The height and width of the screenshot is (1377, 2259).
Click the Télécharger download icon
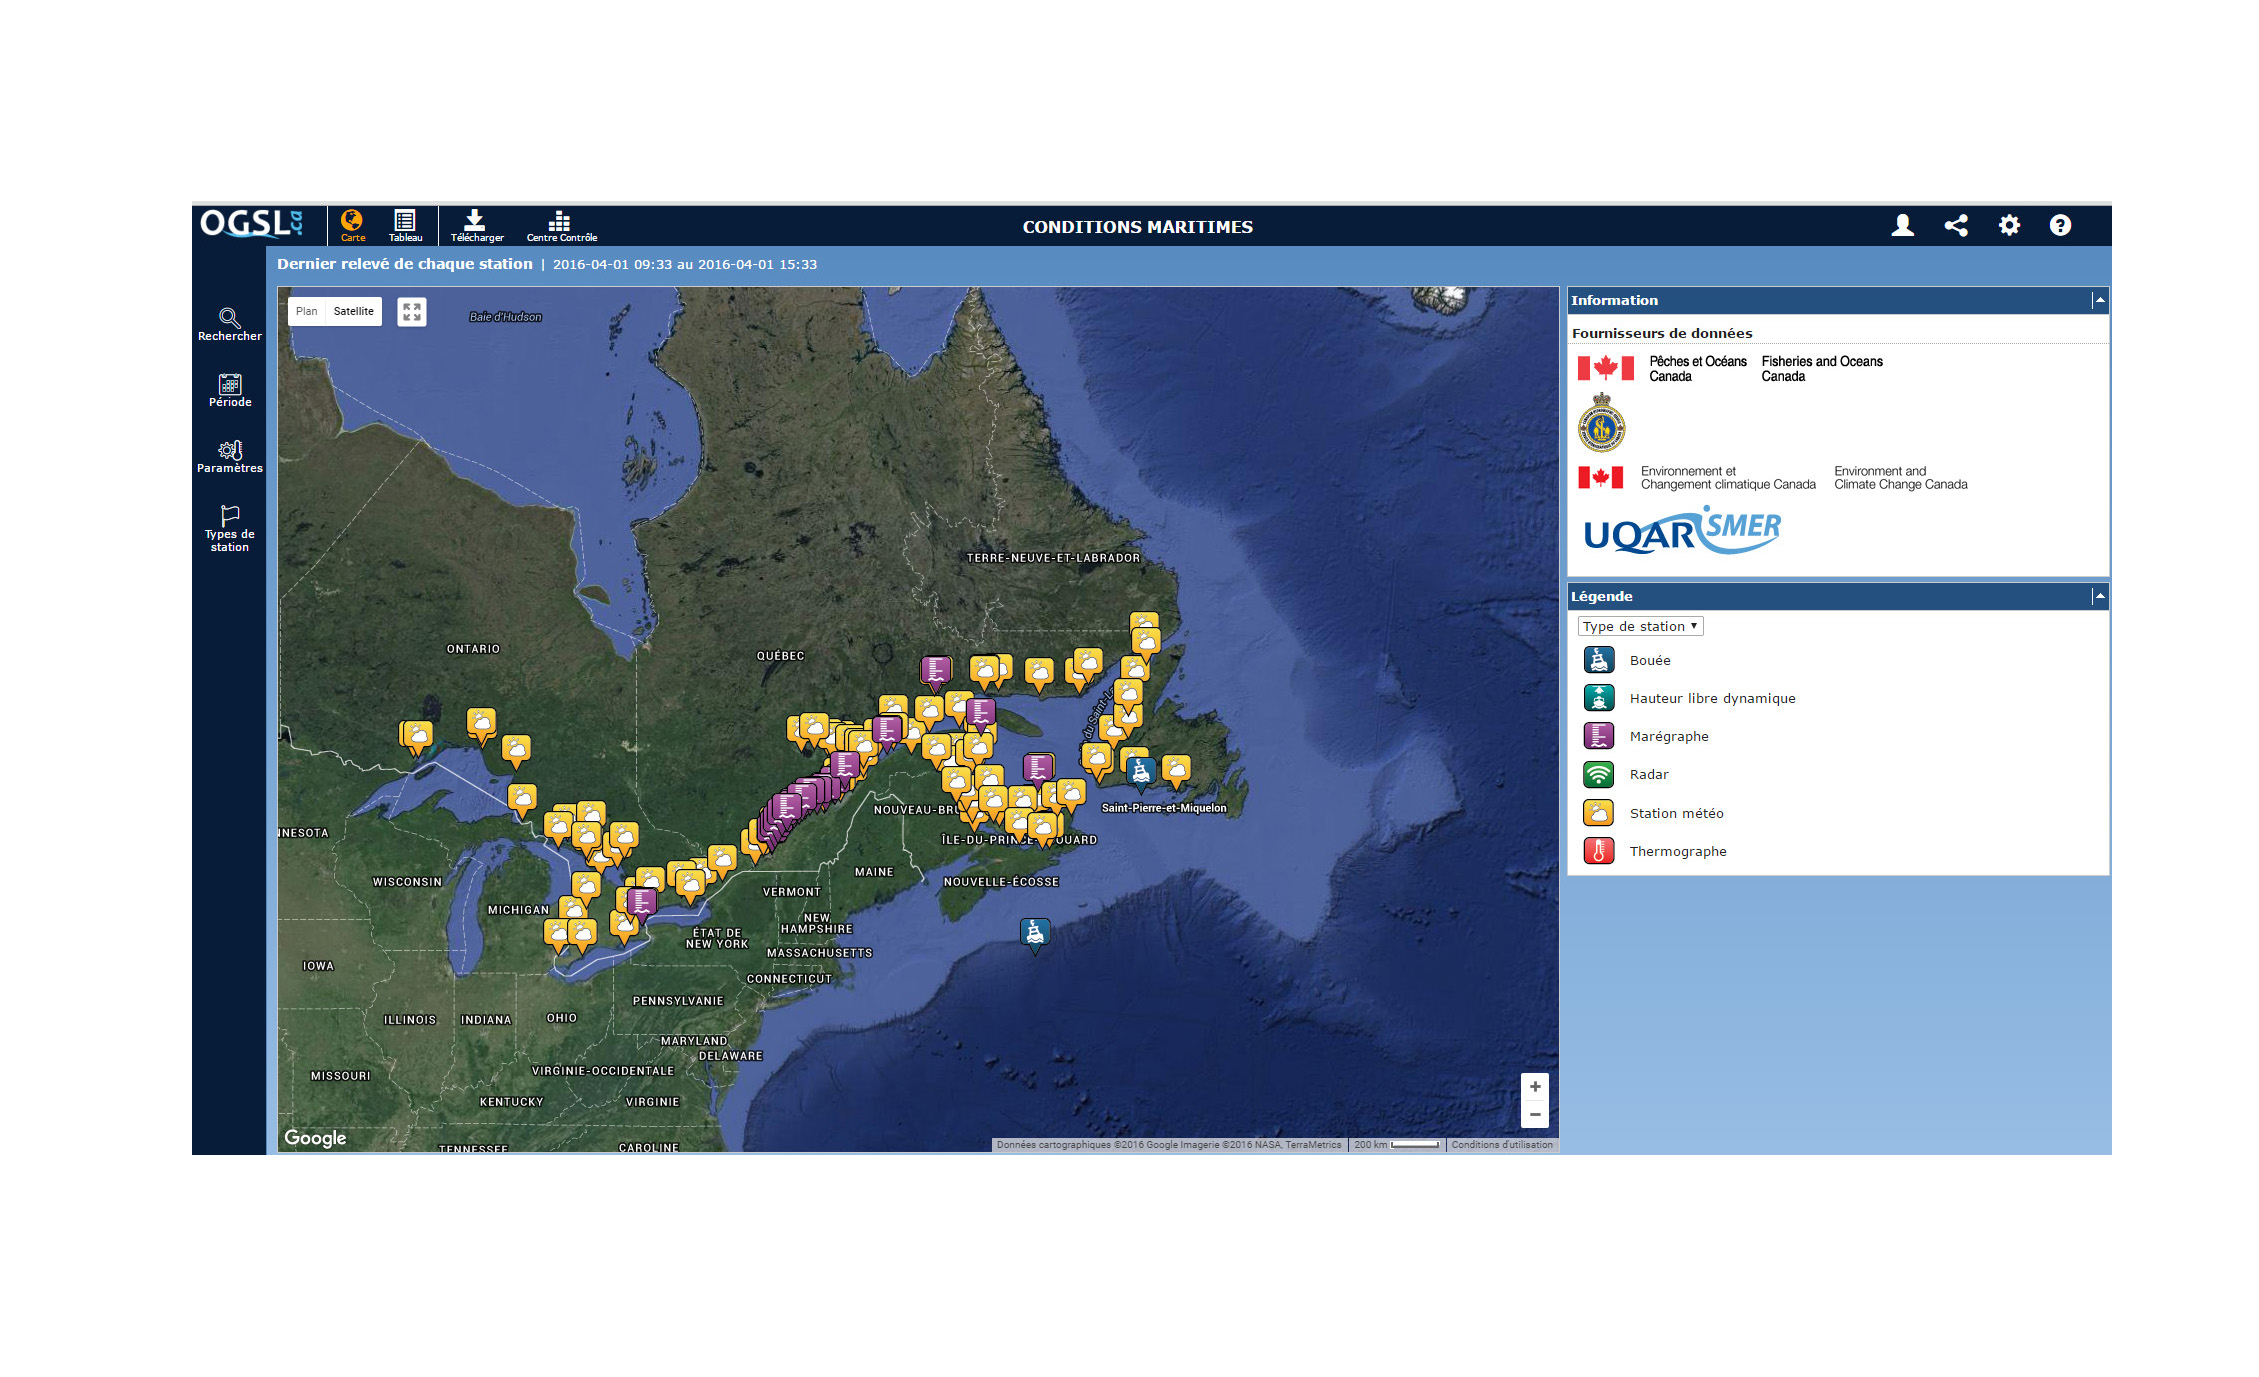tap(476, 226)
